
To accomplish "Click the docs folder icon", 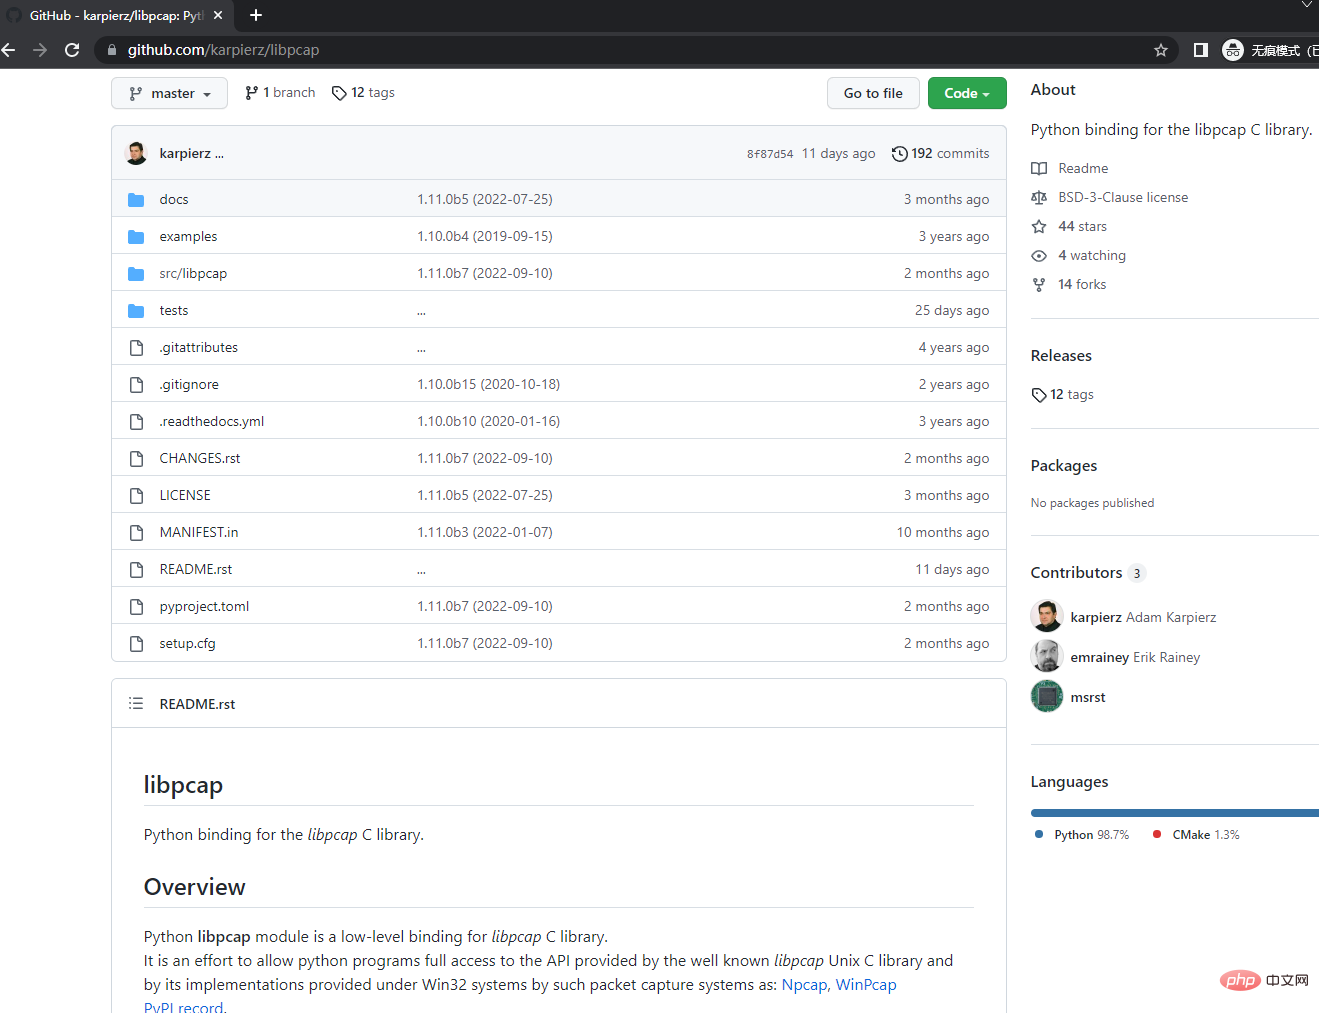I will pyautogui.click(x=137, y=200).
